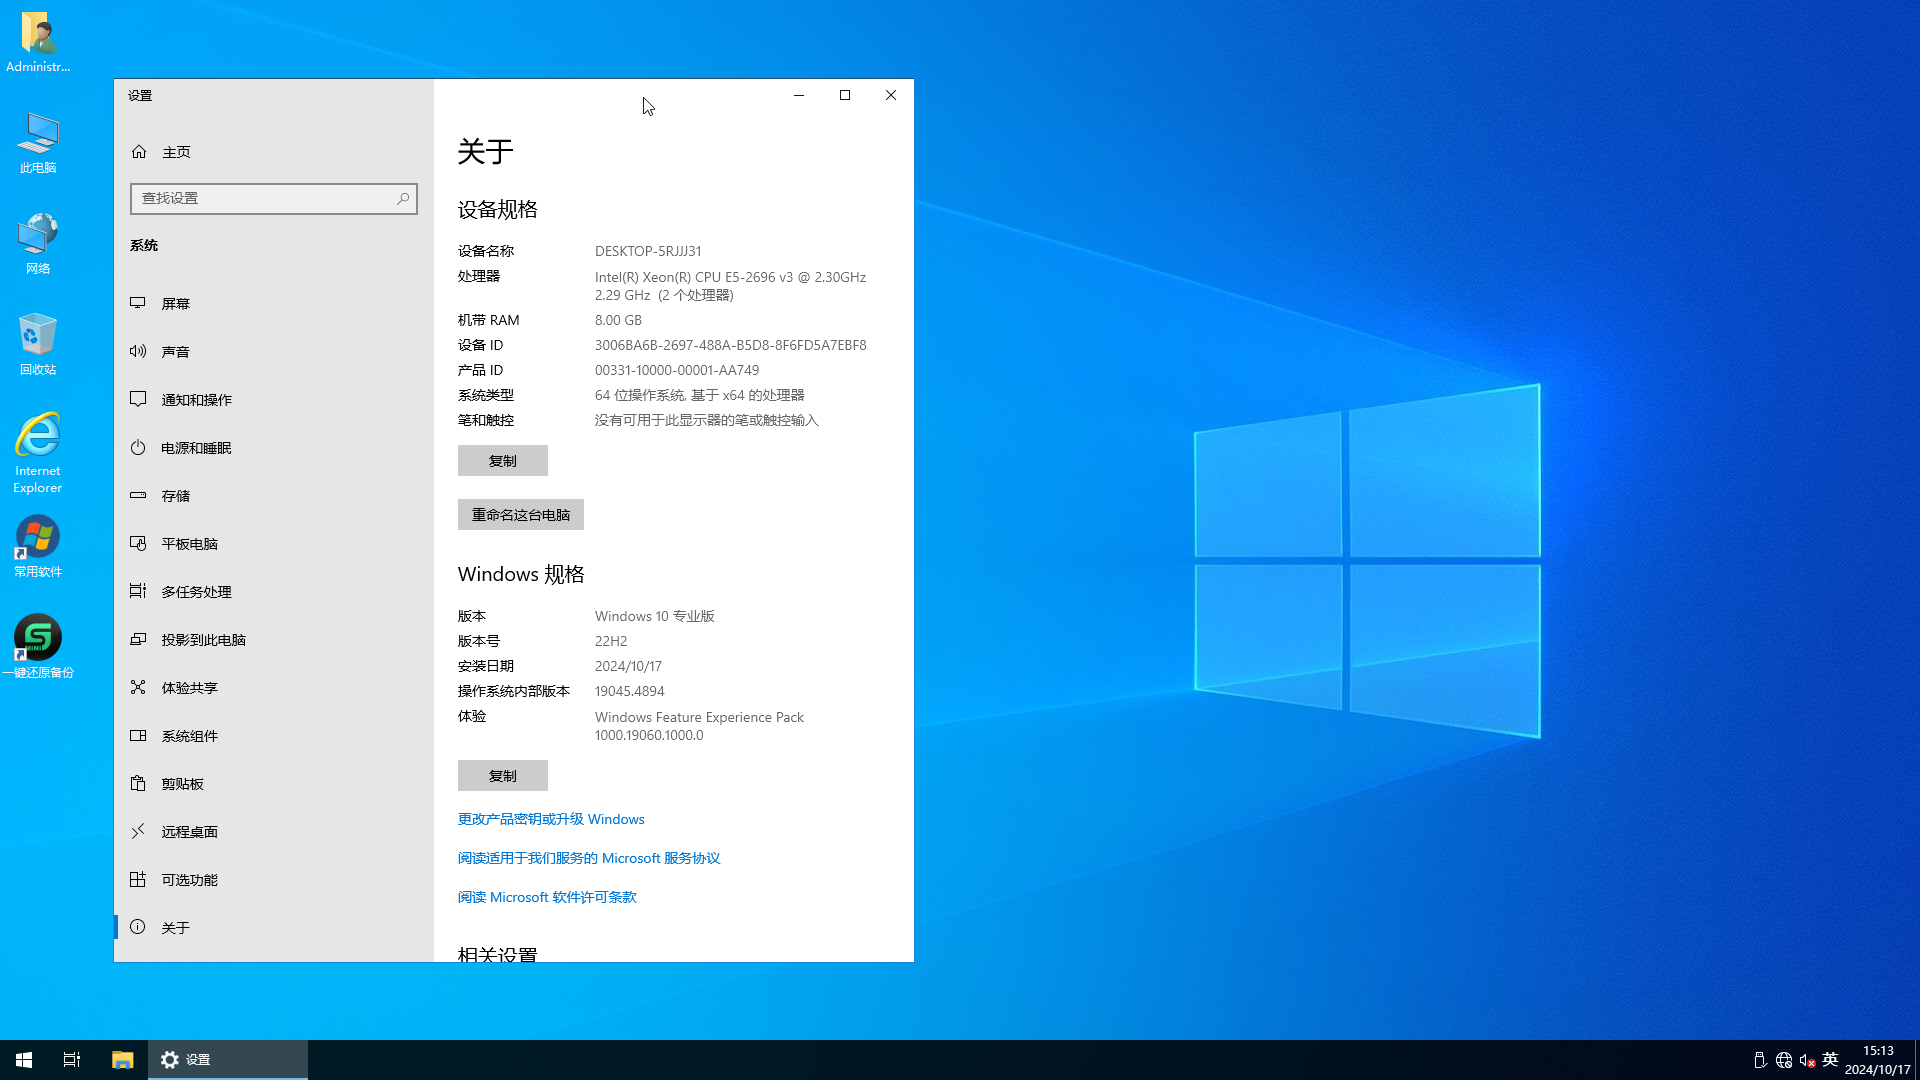Viewport: 1920px width, 1080px height.
Task: Open 声音 sound settings icon
Action: 138,351
